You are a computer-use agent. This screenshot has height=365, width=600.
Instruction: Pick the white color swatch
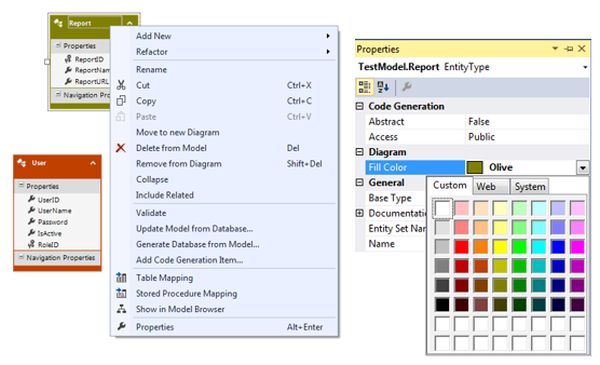442,208
